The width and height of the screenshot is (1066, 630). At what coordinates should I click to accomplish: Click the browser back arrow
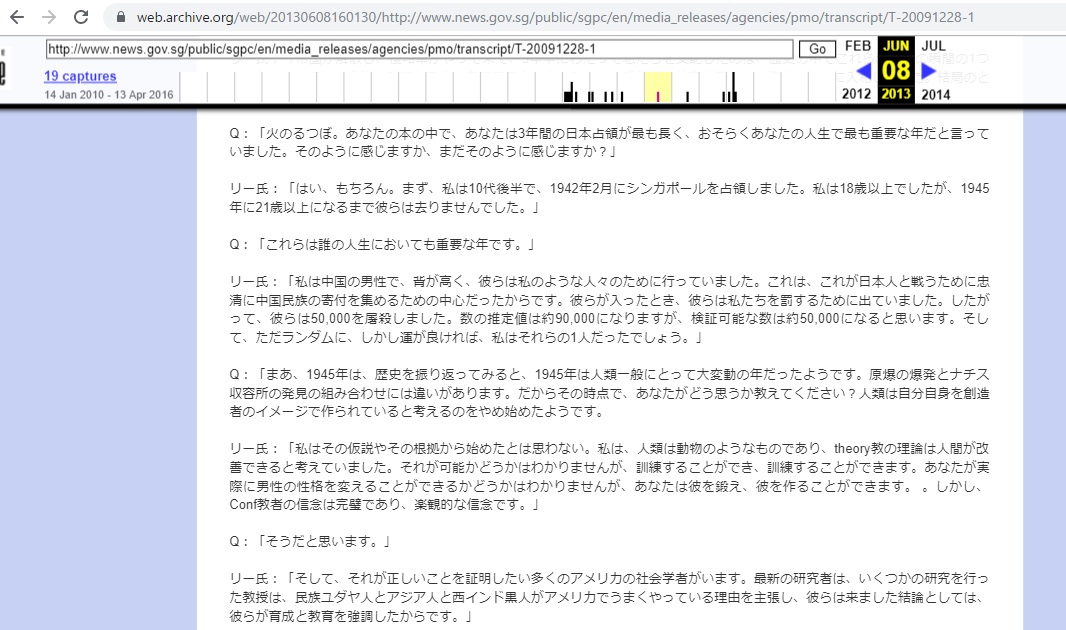(x=17, y=17)
